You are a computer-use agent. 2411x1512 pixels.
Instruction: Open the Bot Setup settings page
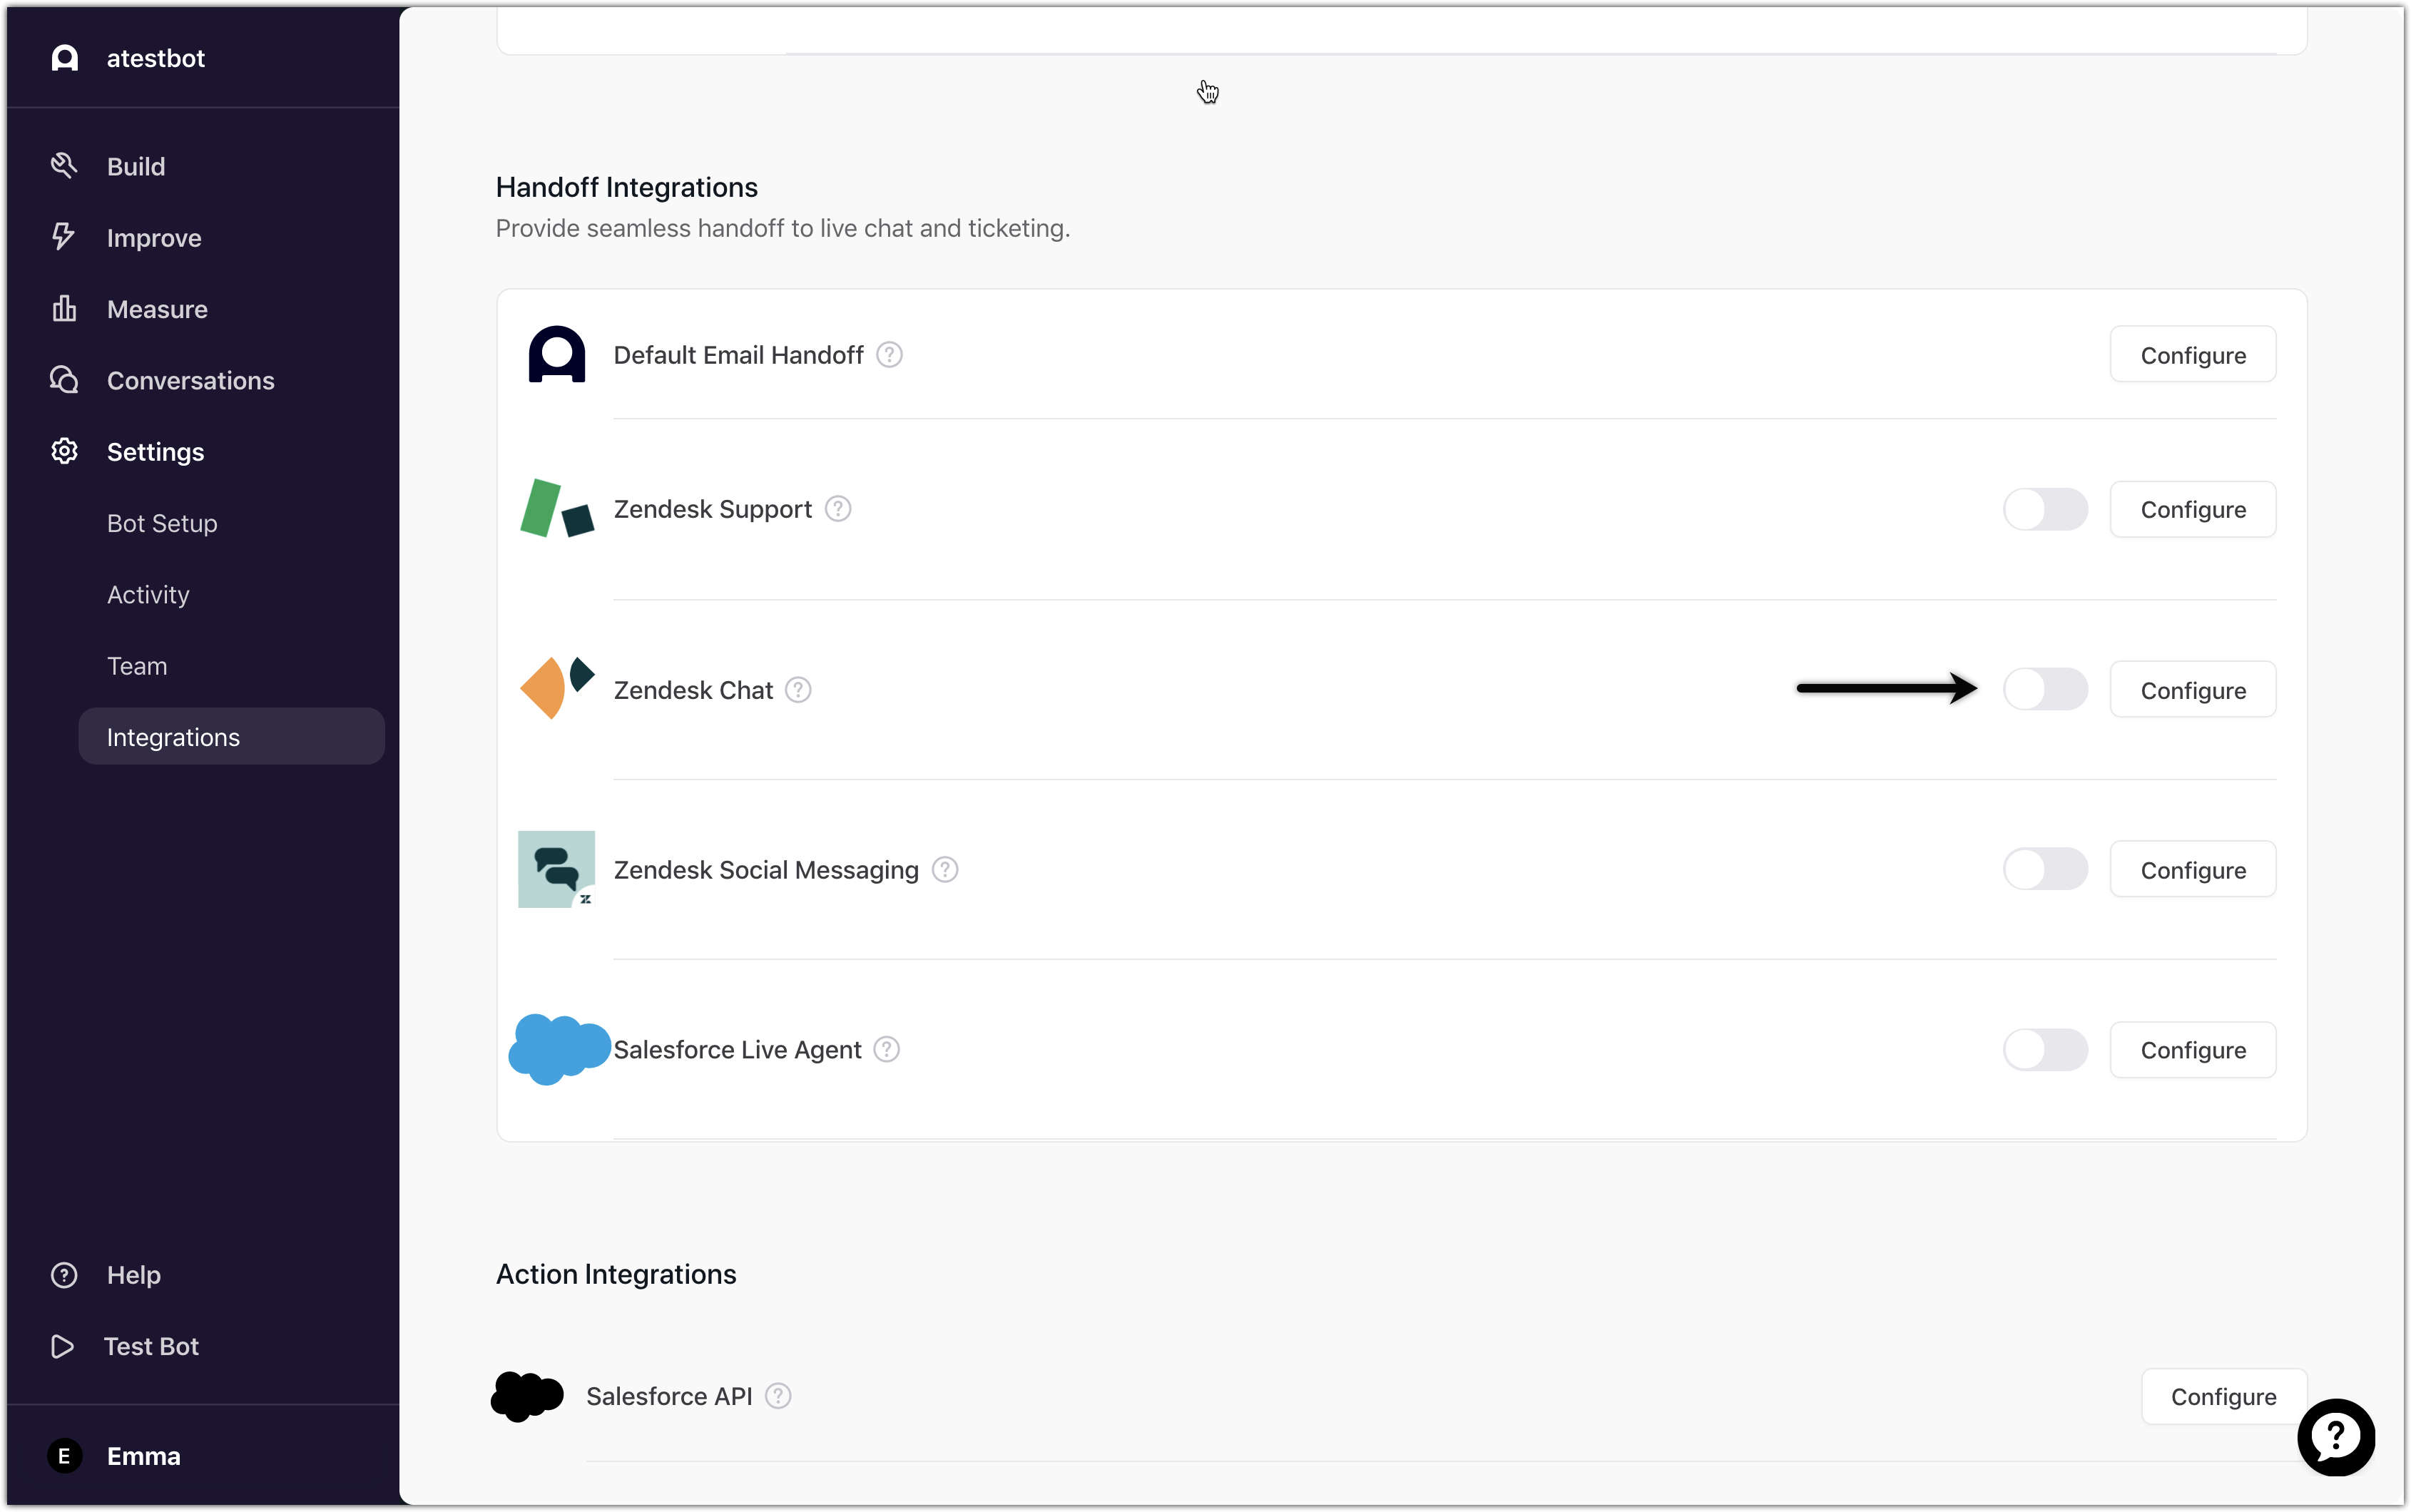click(x=162, y=523)
